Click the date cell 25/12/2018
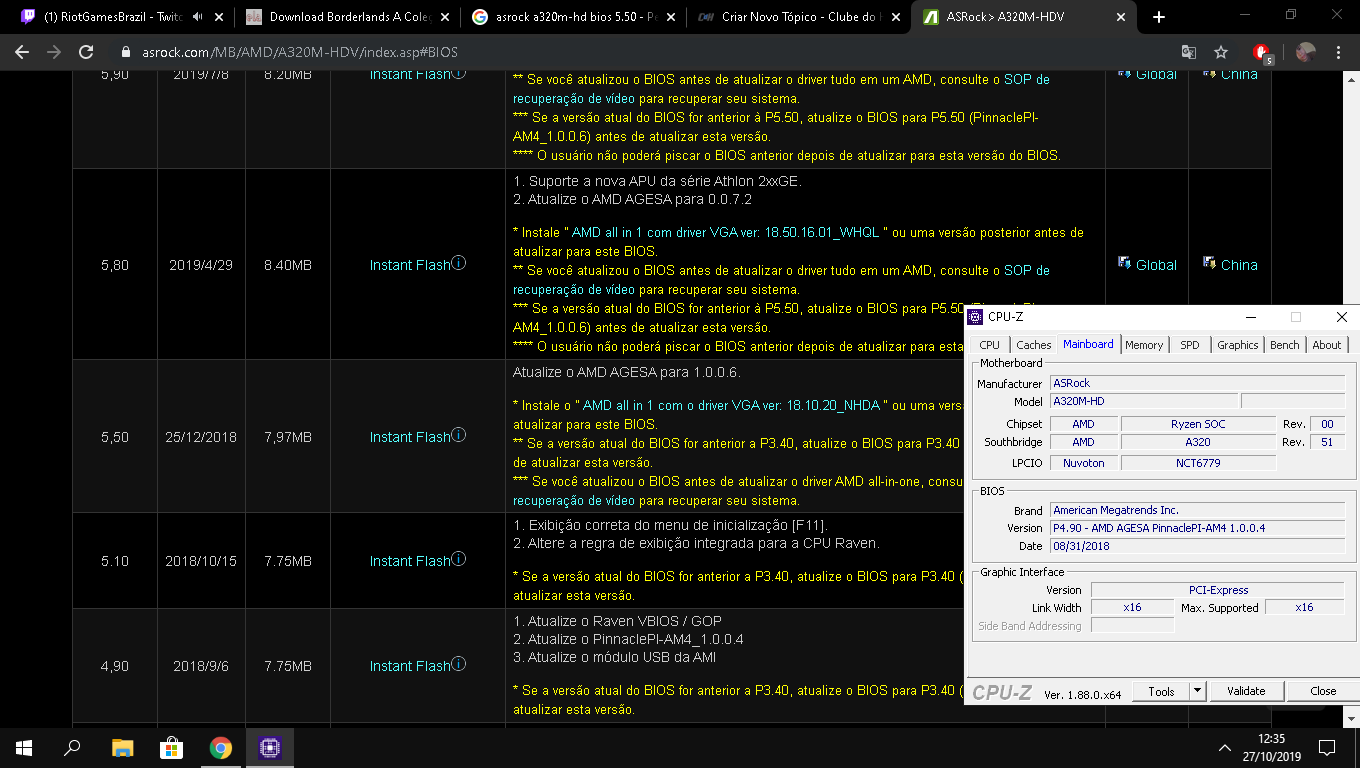This screenshot has height=768, width=1360. [201, 437]
